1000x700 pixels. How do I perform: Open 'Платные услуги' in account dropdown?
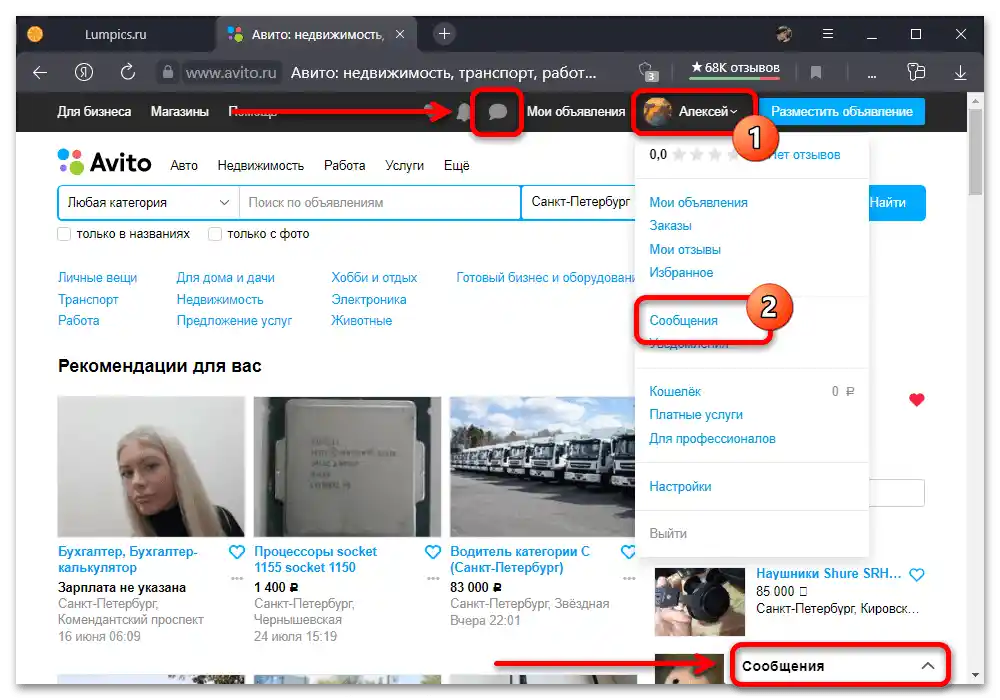coord(696,415)
